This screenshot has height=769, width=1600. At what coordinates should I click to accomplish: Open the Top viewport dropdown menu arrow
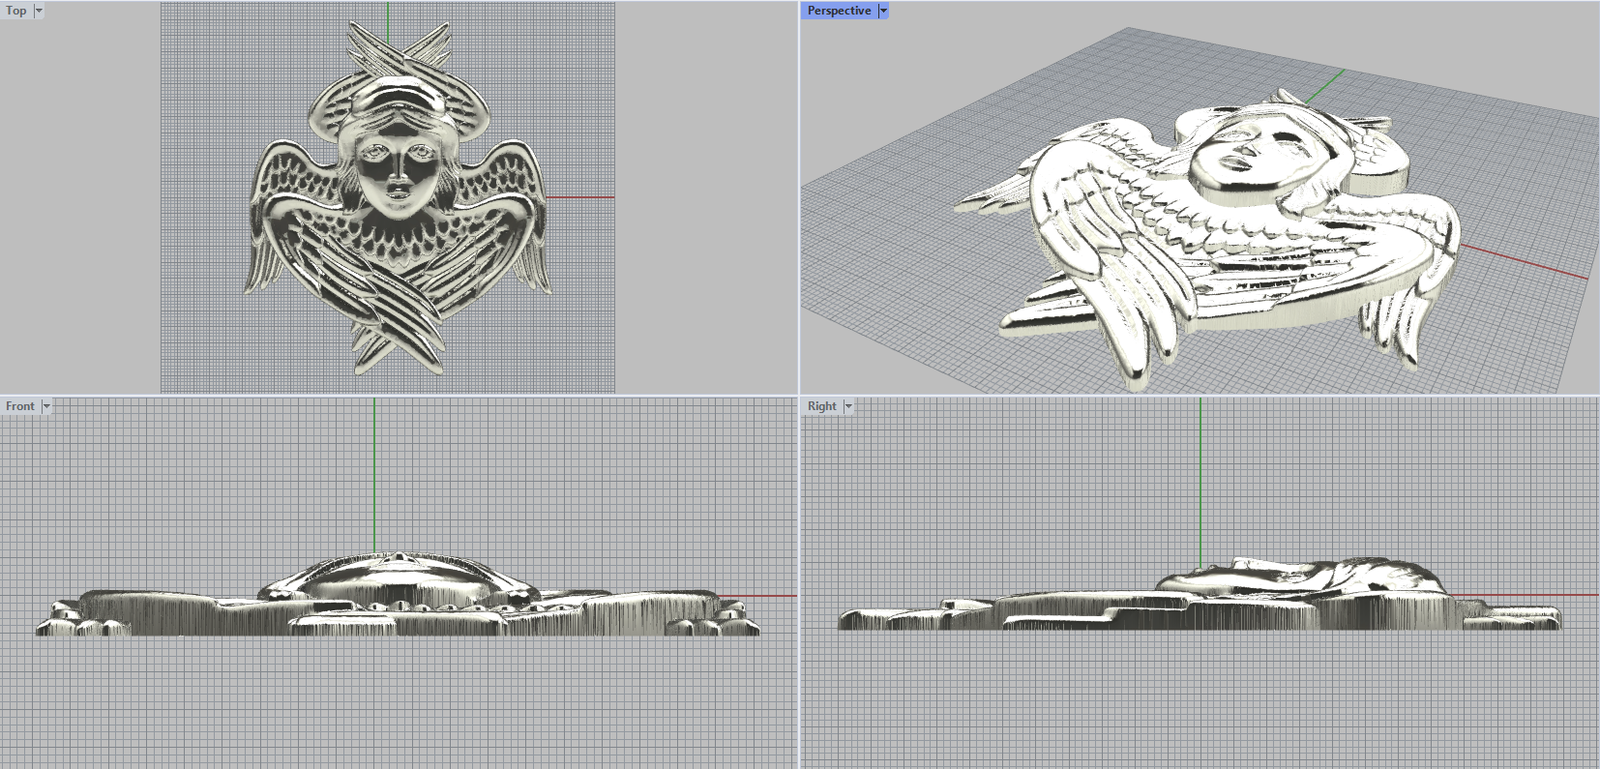(39, 11)
